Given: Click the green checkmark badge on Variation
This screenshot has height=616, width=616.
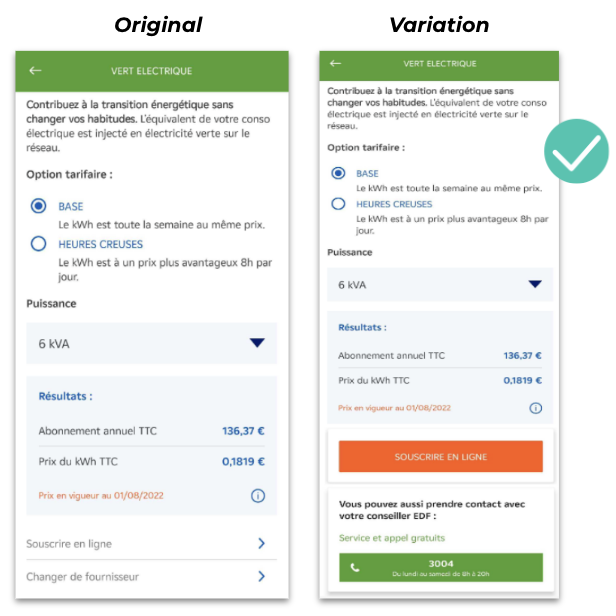Looking at the screenshot, I should coord(576,151).
